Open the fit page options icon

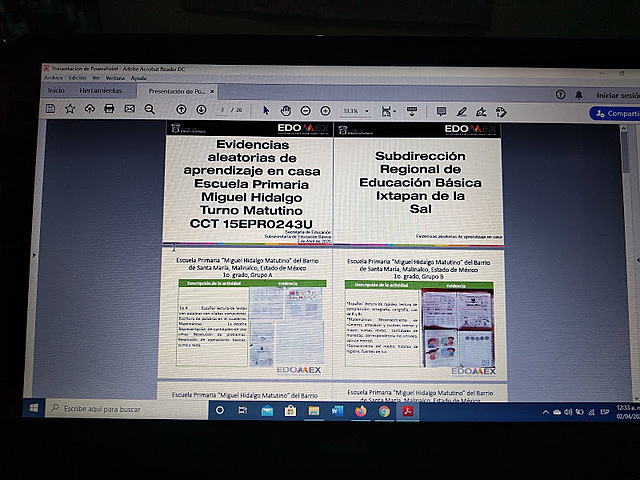pyautogui.click(x=388, y=111)
